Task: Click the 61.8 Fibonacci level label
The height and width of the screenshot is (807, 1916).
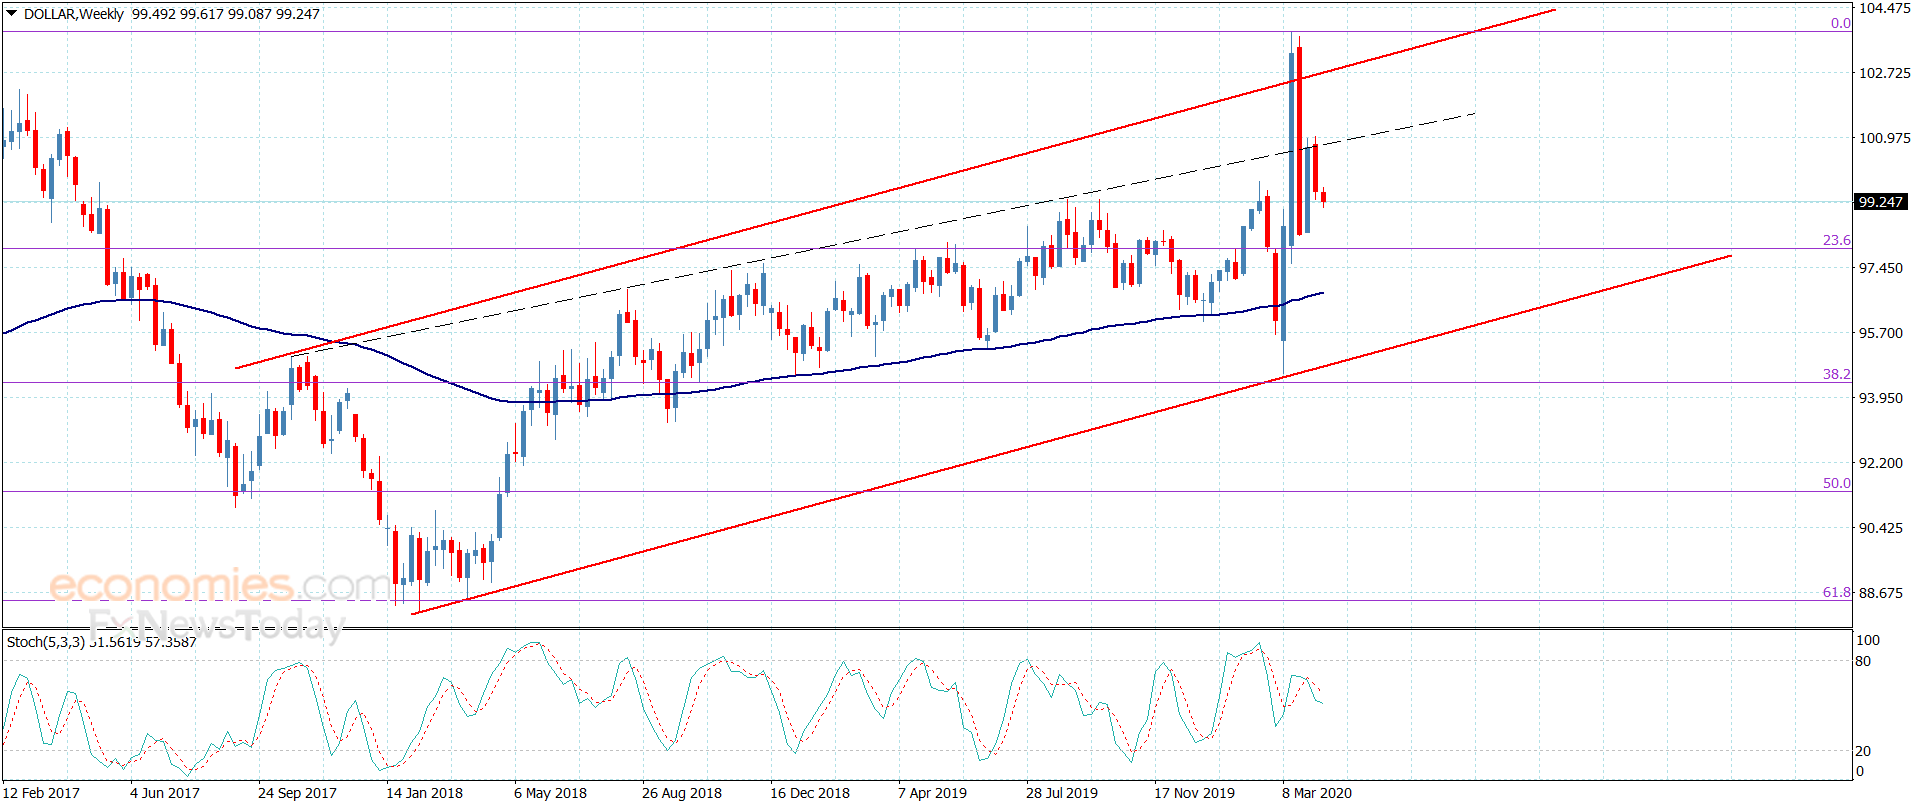Action: coord(1836,592)
